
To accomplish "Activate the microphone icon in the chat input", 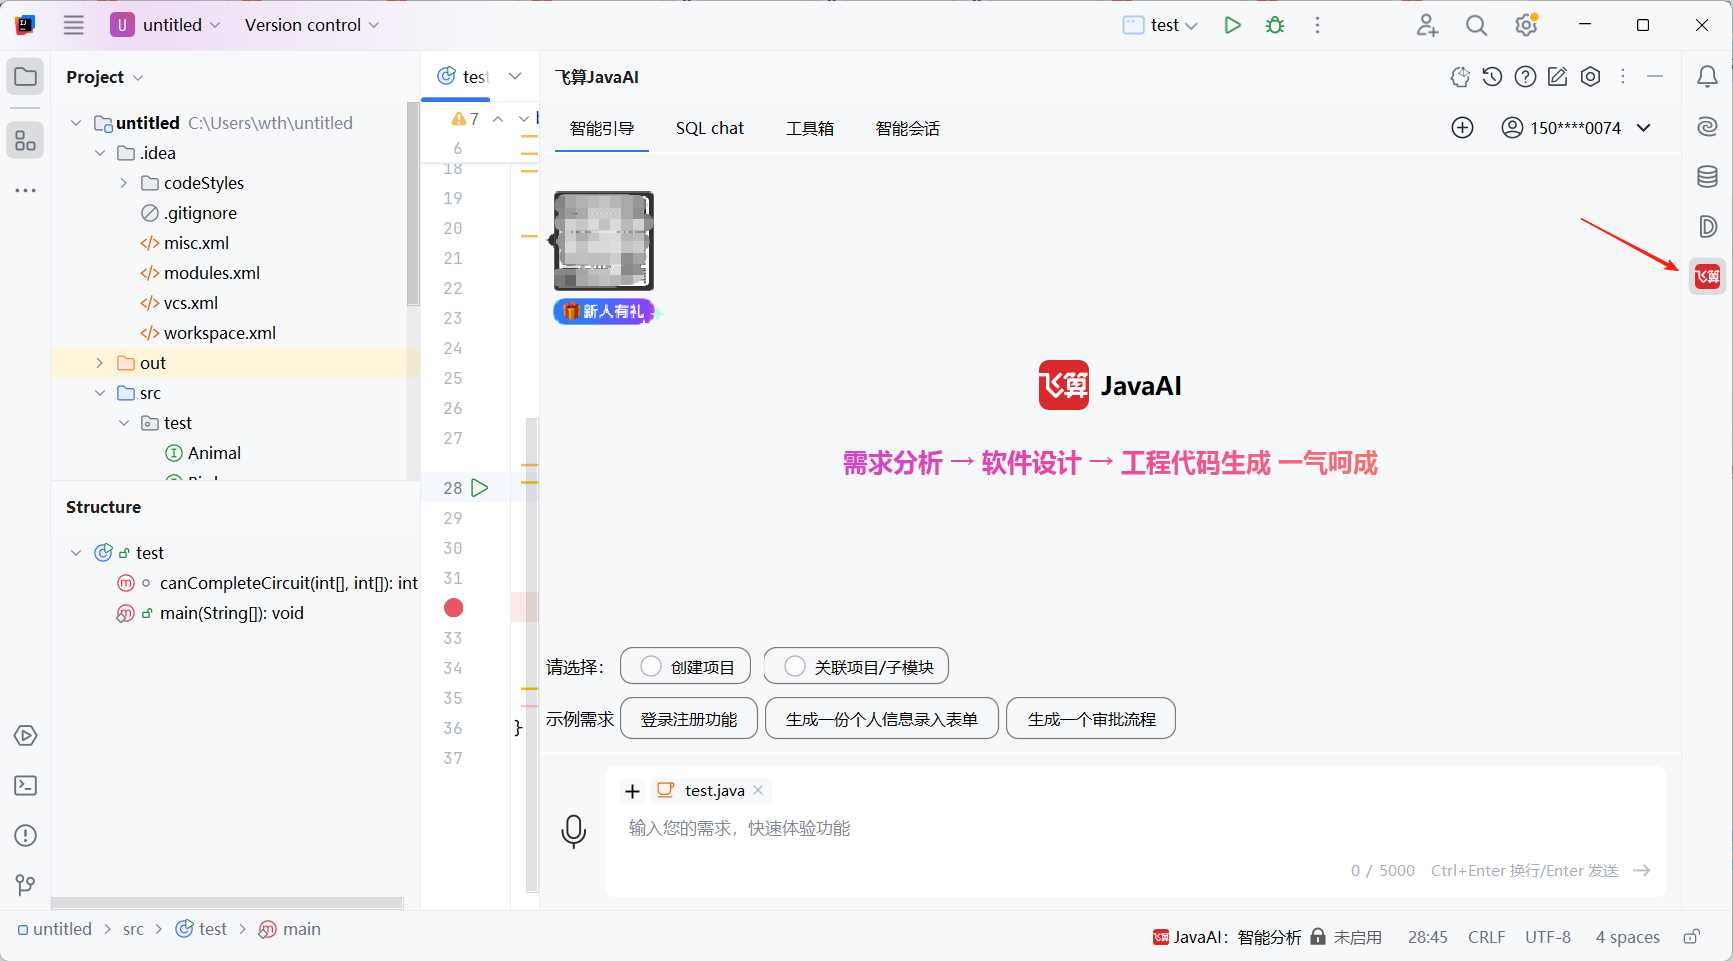I will click(574, 830).
